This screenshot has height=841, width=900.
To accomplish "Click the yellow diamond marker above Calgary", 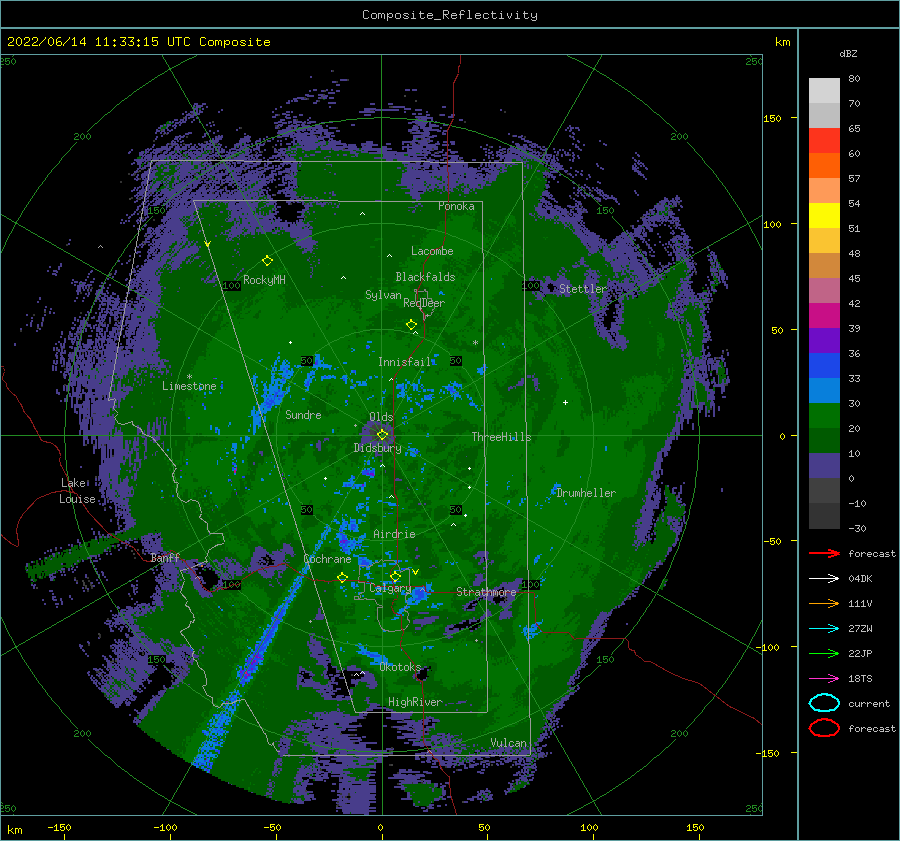I will pos(395,576).
